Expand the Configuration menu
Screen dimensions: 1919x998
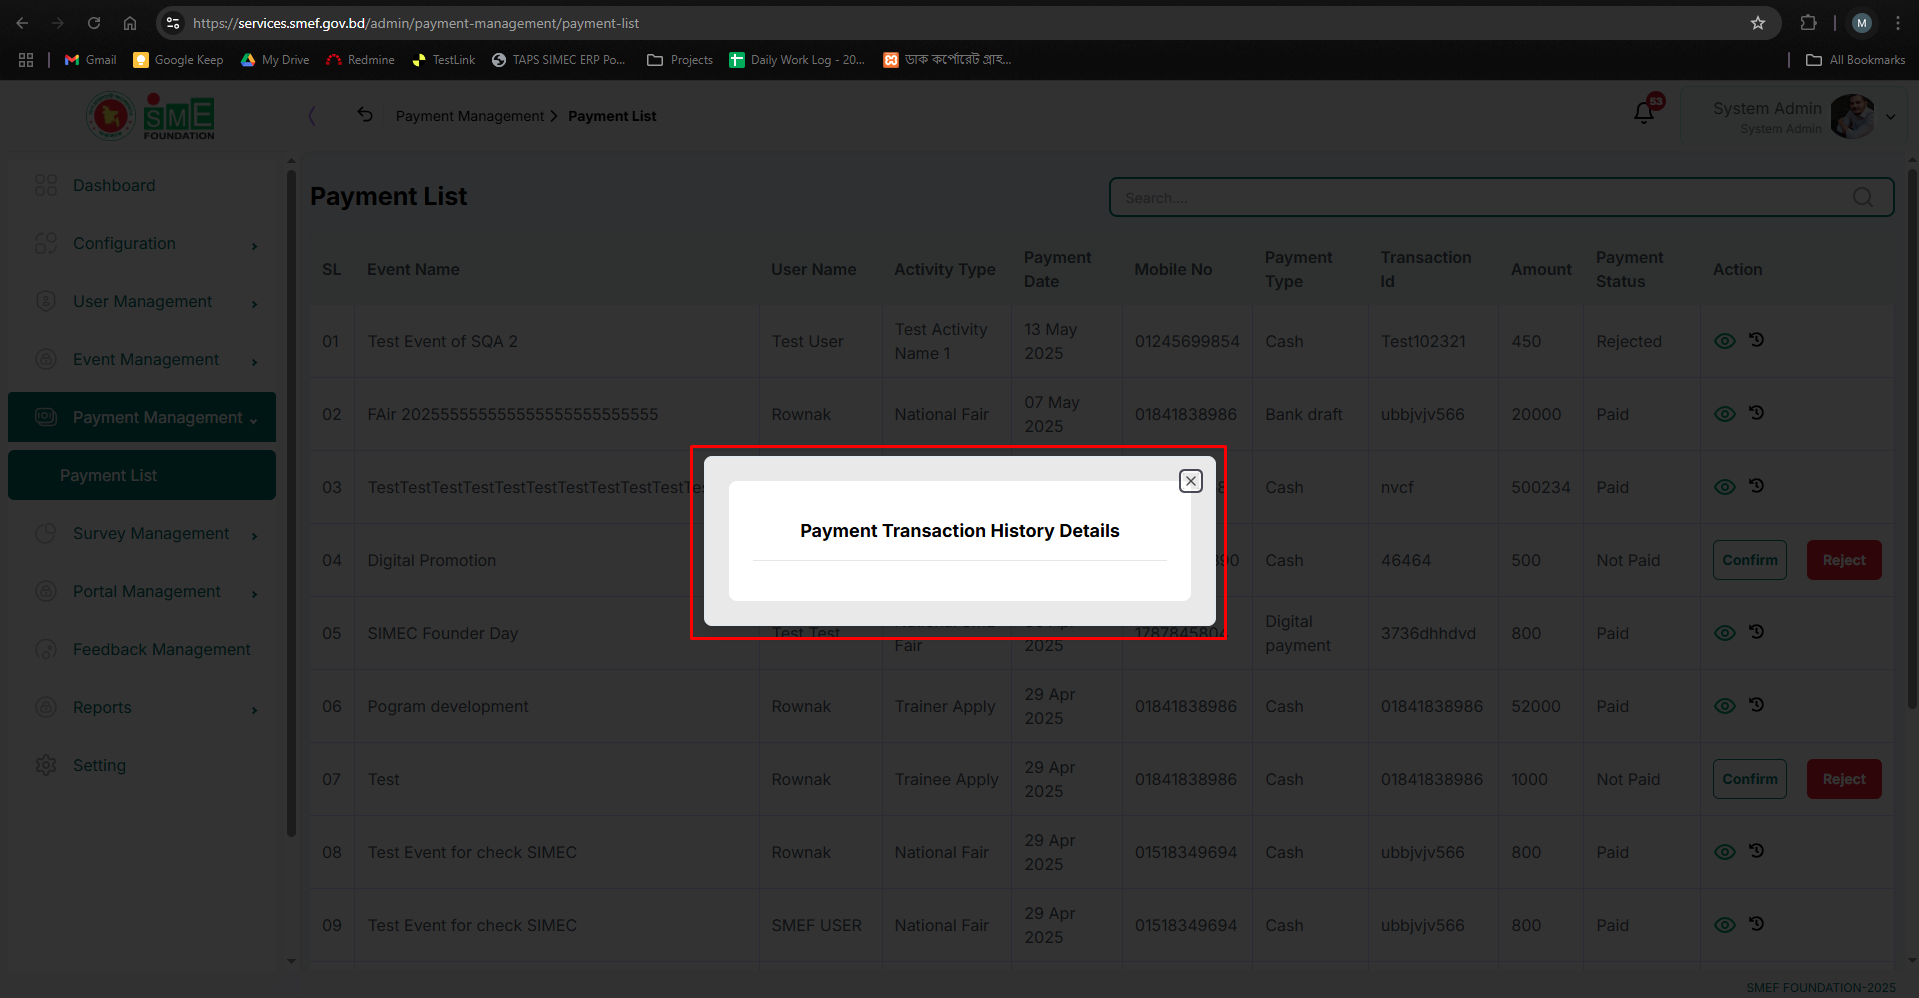142,243
